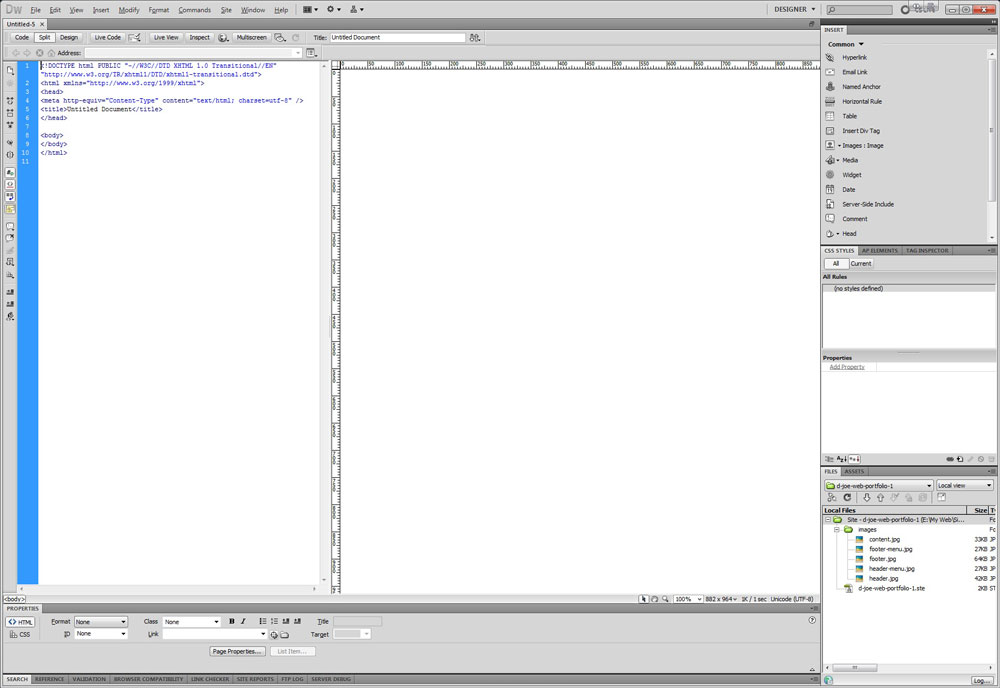Open the Modify menu
The width and height of the screenshot is (1000, 688).
[x=129, y=10]
